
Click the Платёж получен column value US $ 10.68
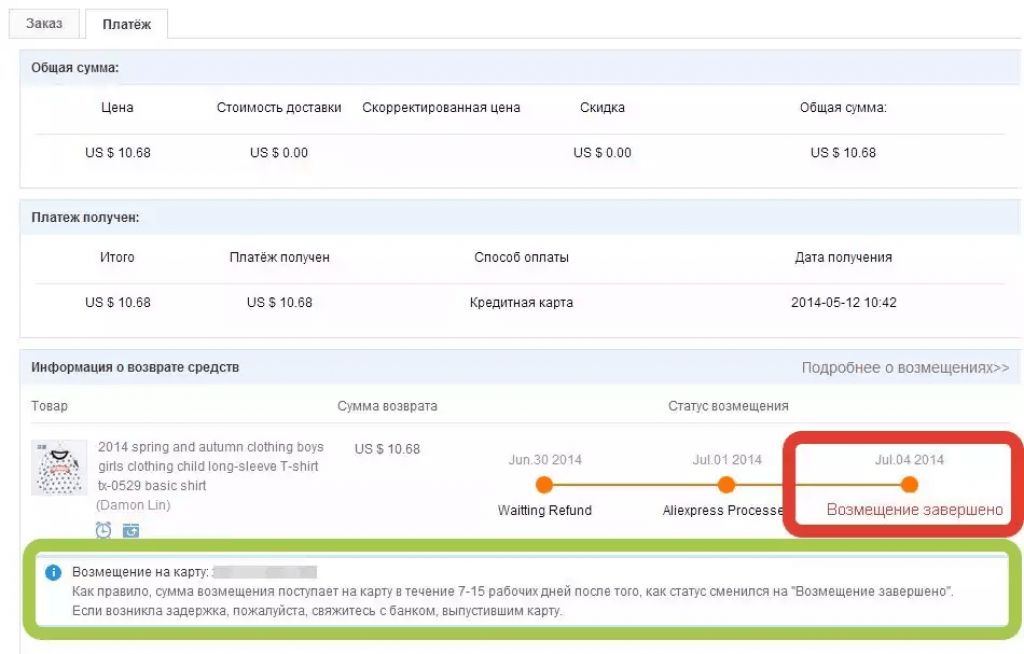280,302
